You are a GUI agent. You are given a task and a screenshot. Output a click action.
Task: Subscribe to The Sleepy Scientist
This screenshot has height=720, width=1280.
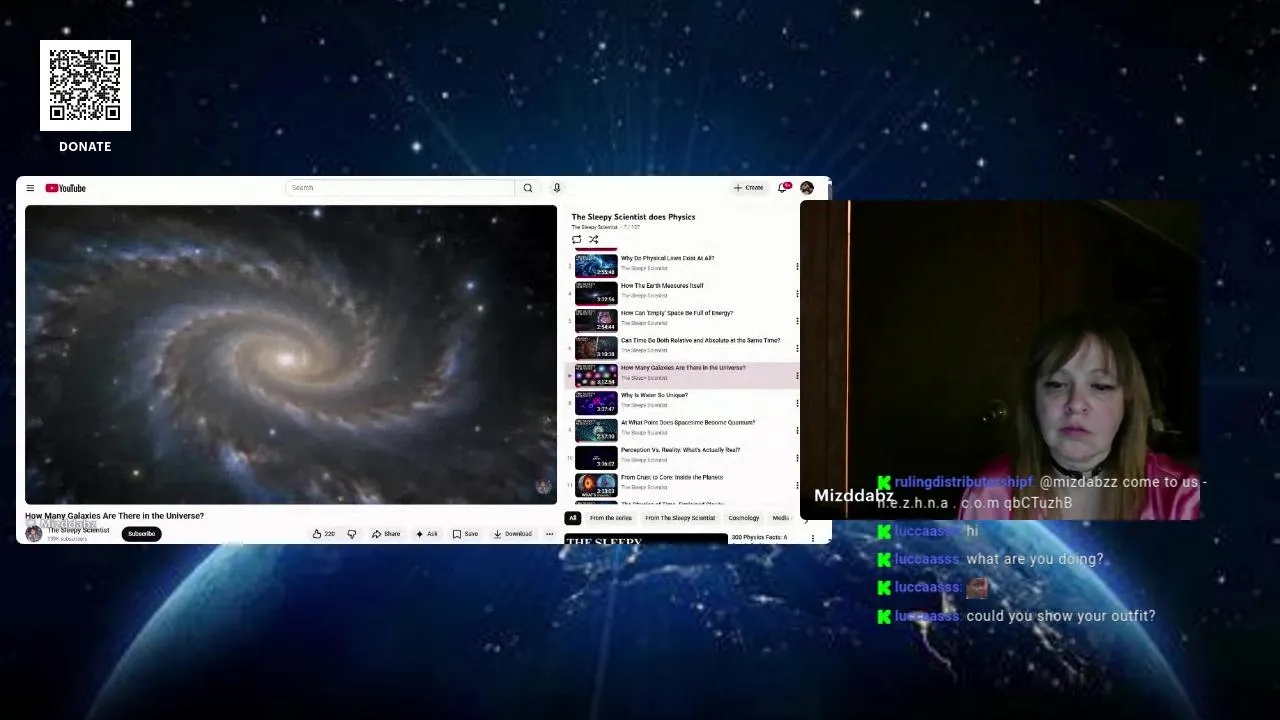click(x=141, y=534)
